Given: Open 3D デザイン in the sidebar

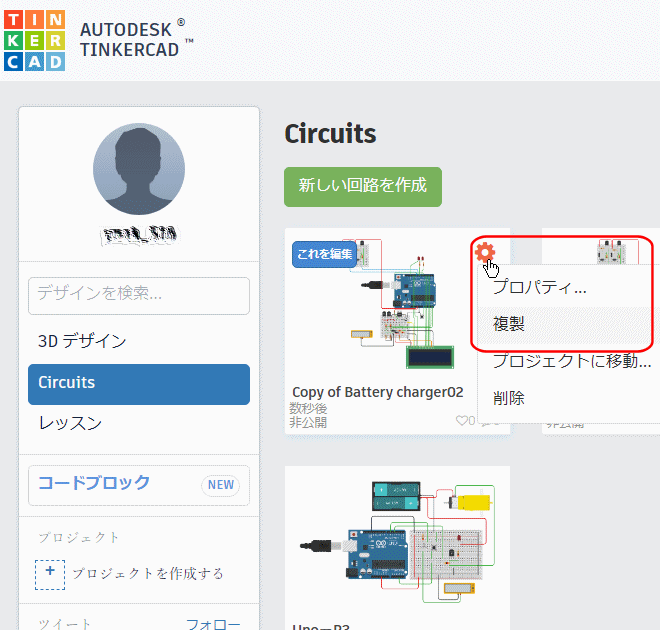Looking at the screenshot, I should (x=82, y=341).
